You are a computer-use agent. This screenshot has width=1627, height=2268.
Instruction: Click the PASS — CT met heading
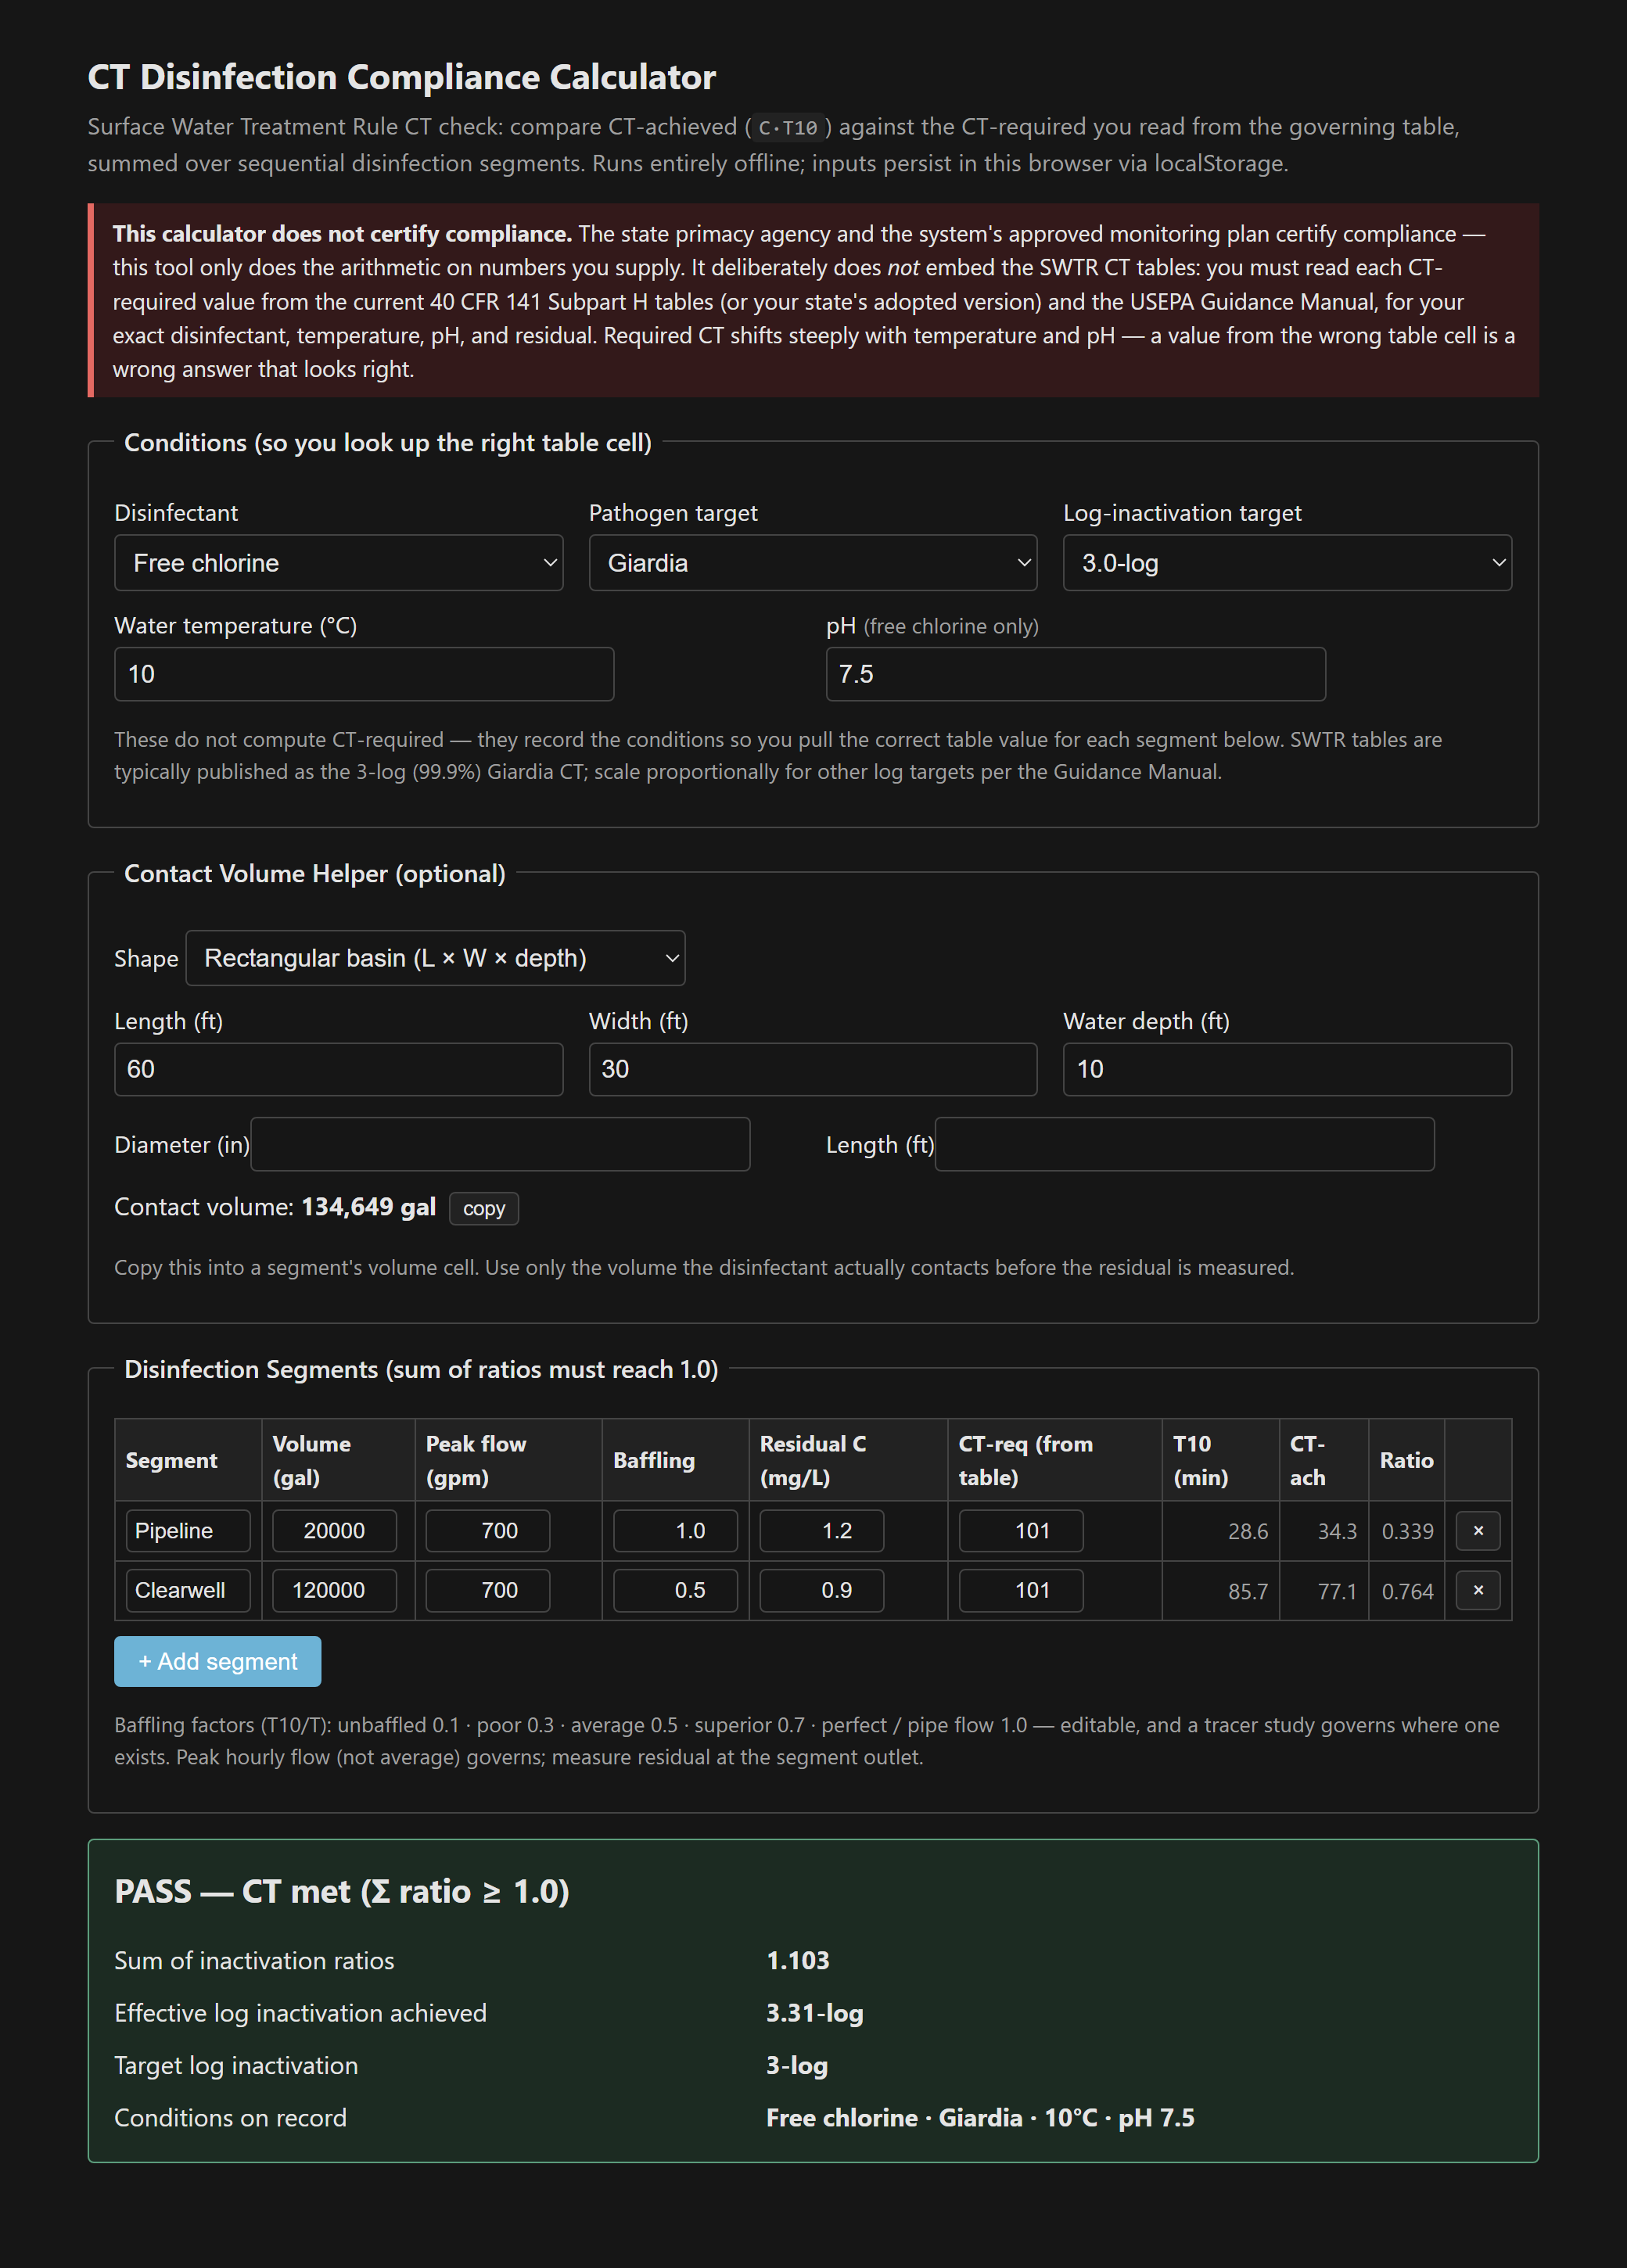[342, 1891]
